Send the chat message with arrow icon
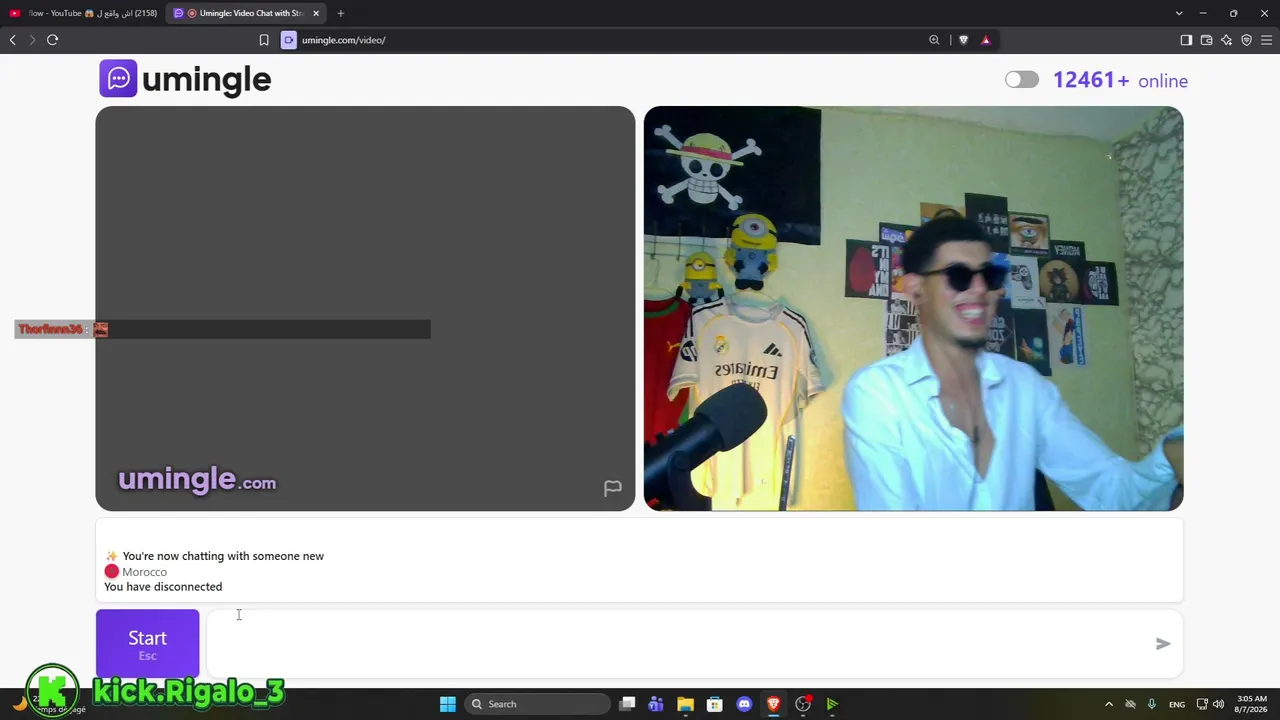This screenshot has height=720, width=1280. tap(1163, 644)
